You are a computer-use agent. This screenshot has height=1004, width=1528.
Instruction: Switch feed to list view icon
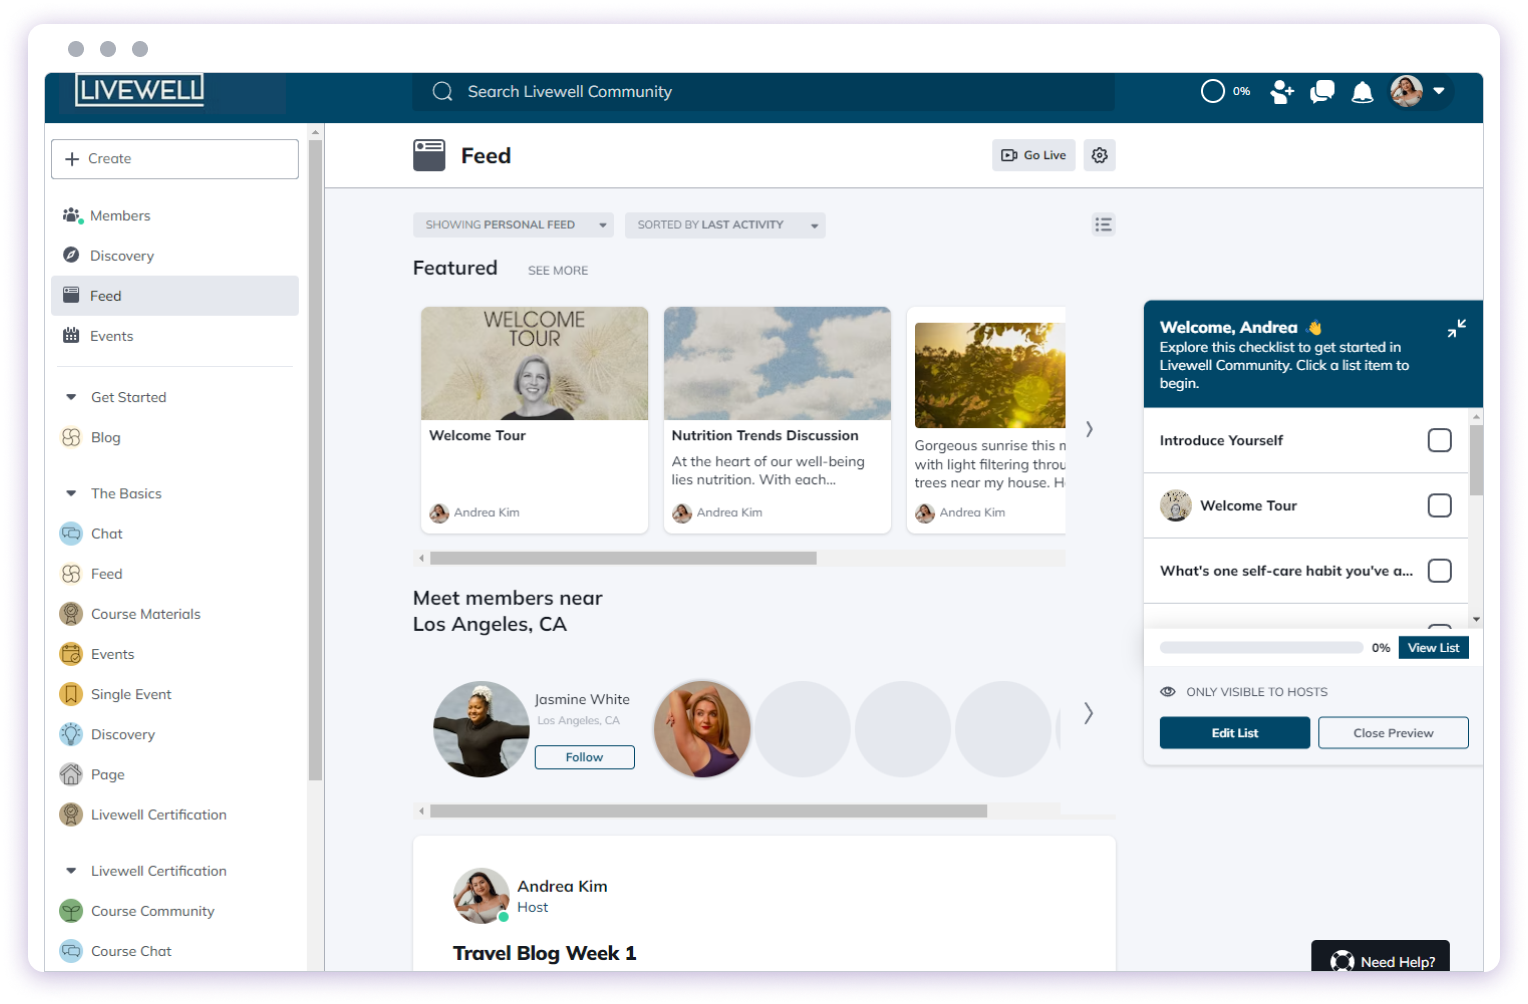[1103, 224]
